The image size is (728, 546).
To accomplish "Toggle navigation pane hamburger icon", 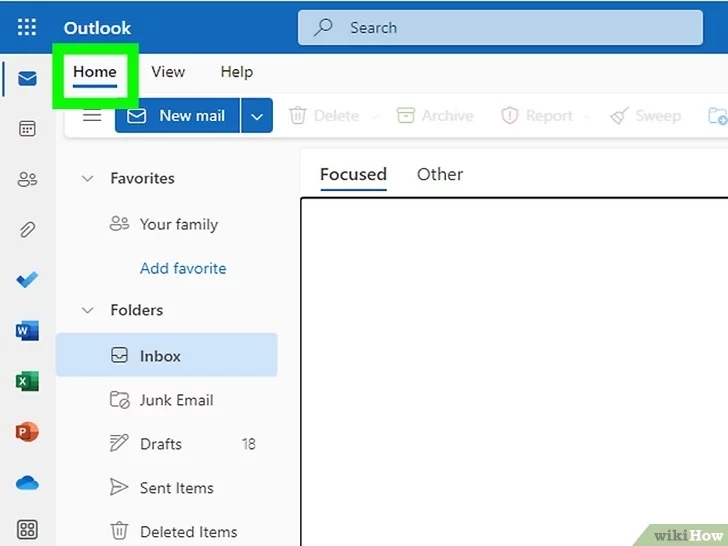I will pyautogui.click(x=92, y=116).
